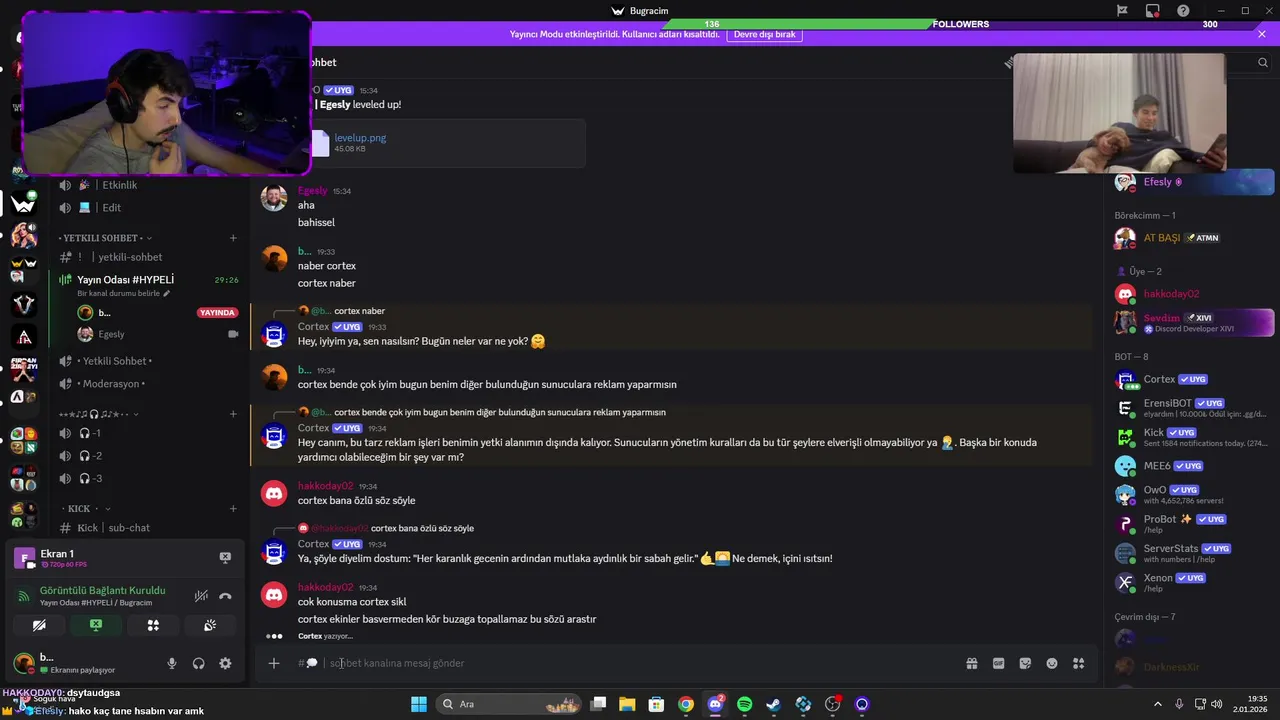The width and height of the screenshot is (1280, 720).
Task: Collapse the KICK category
Action: click(x=86, y=509)
